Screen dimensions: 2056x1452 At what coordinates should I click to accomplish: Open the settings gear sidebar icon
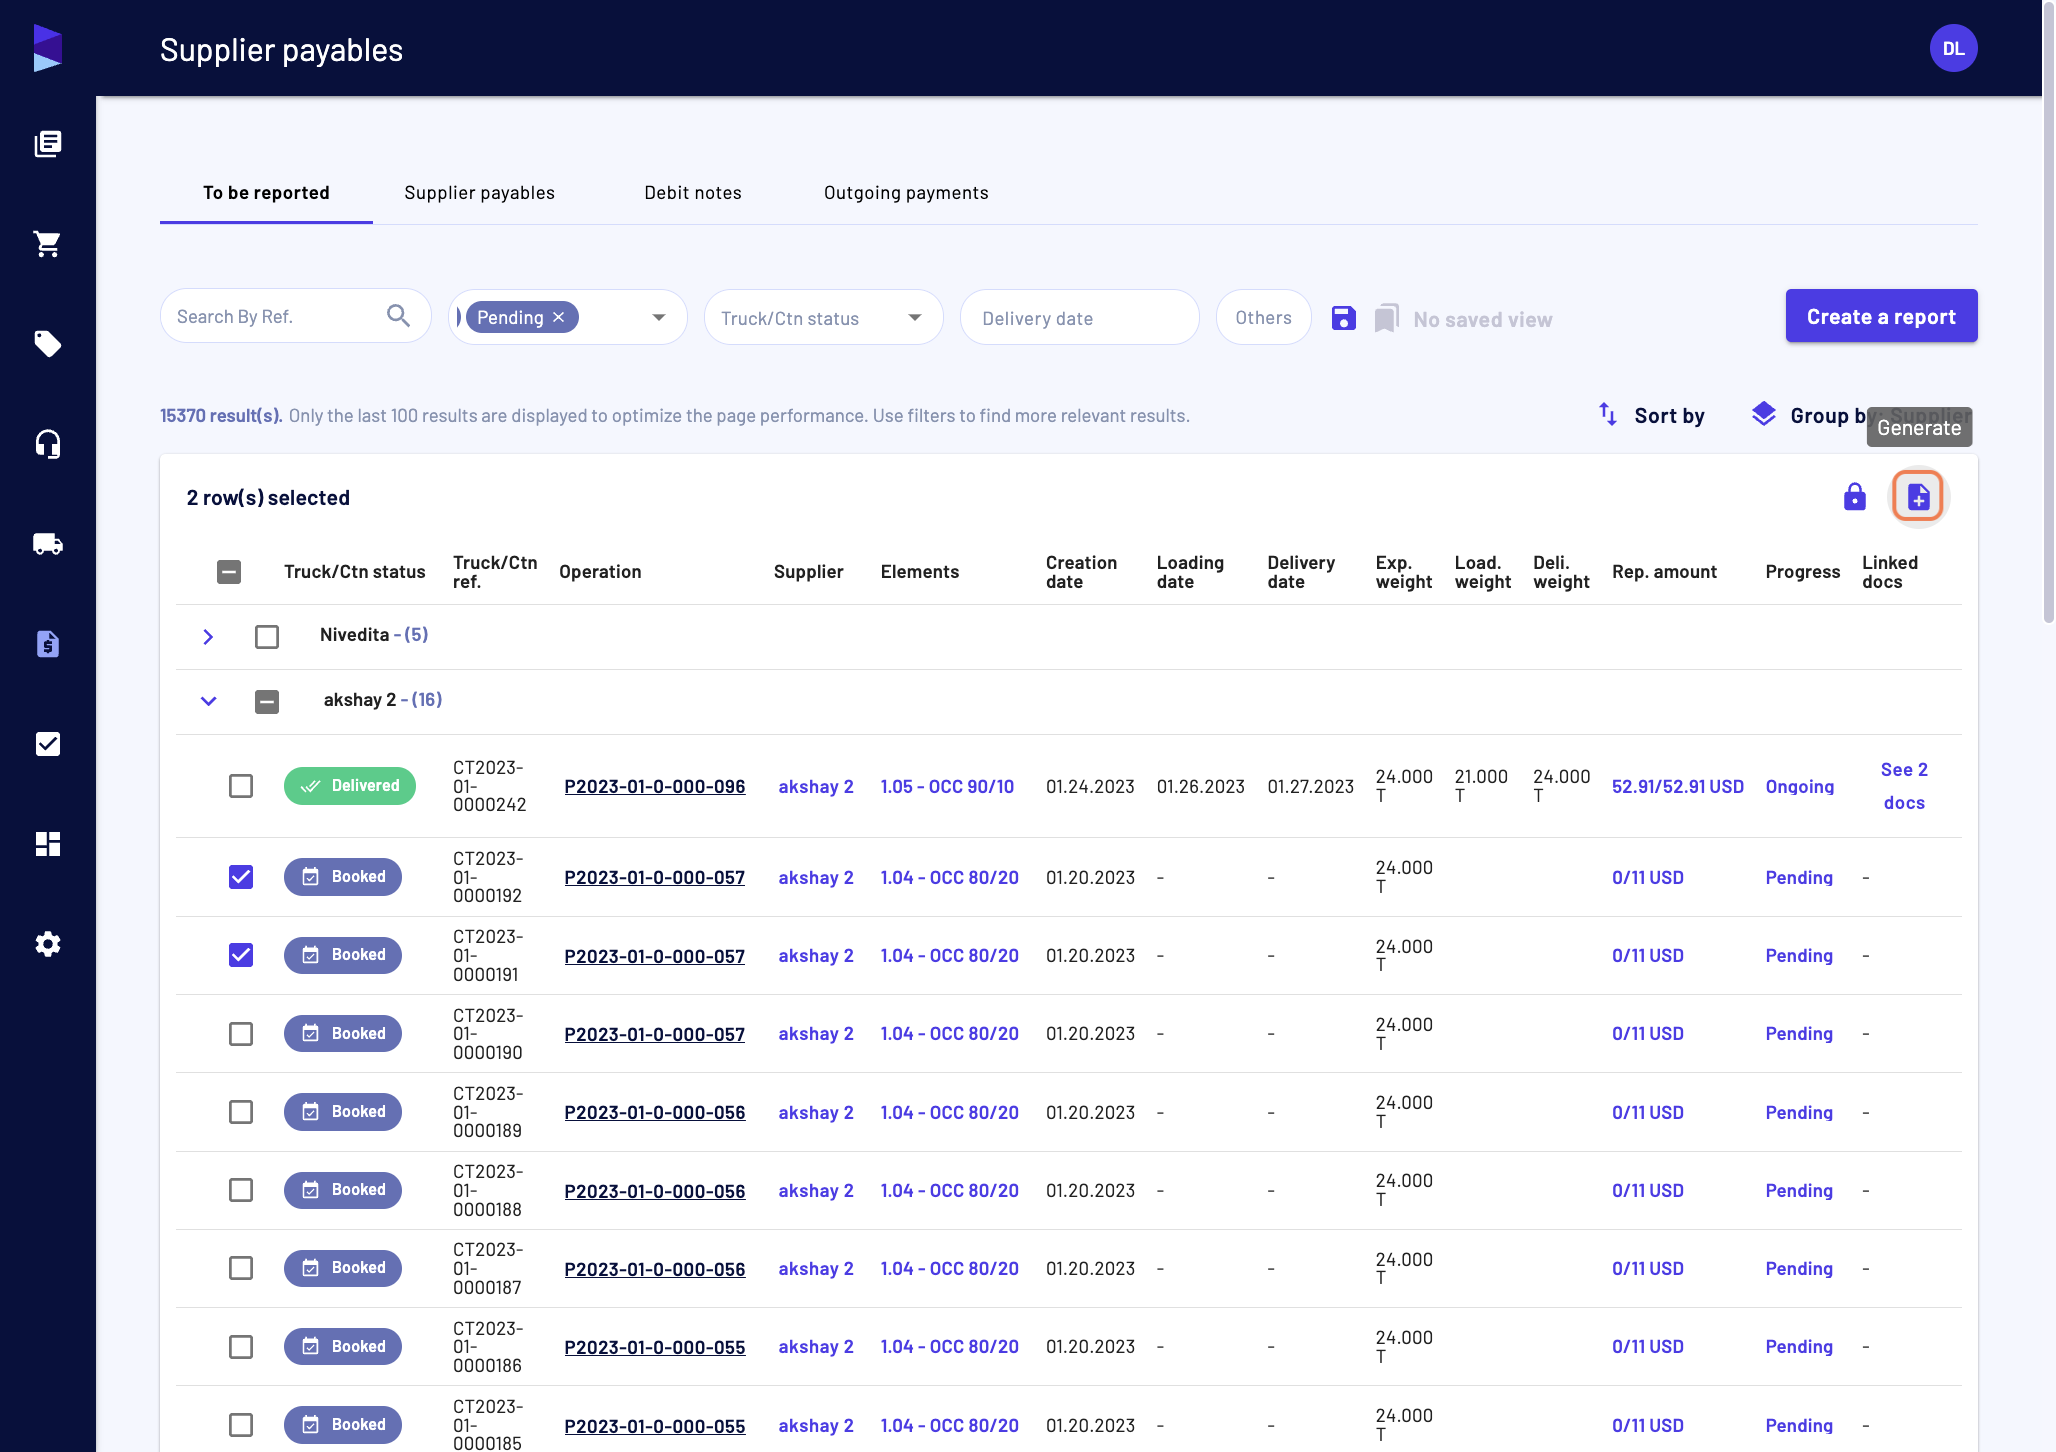coord(47,944)
